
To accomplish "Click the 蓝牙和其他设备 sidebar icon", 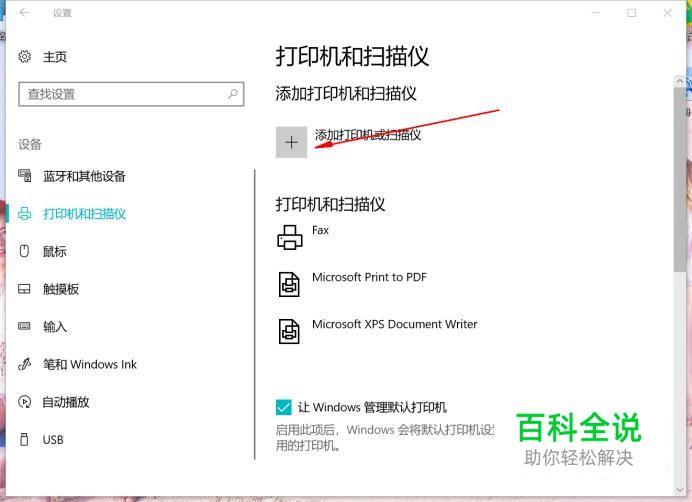I will pos(25,176).
